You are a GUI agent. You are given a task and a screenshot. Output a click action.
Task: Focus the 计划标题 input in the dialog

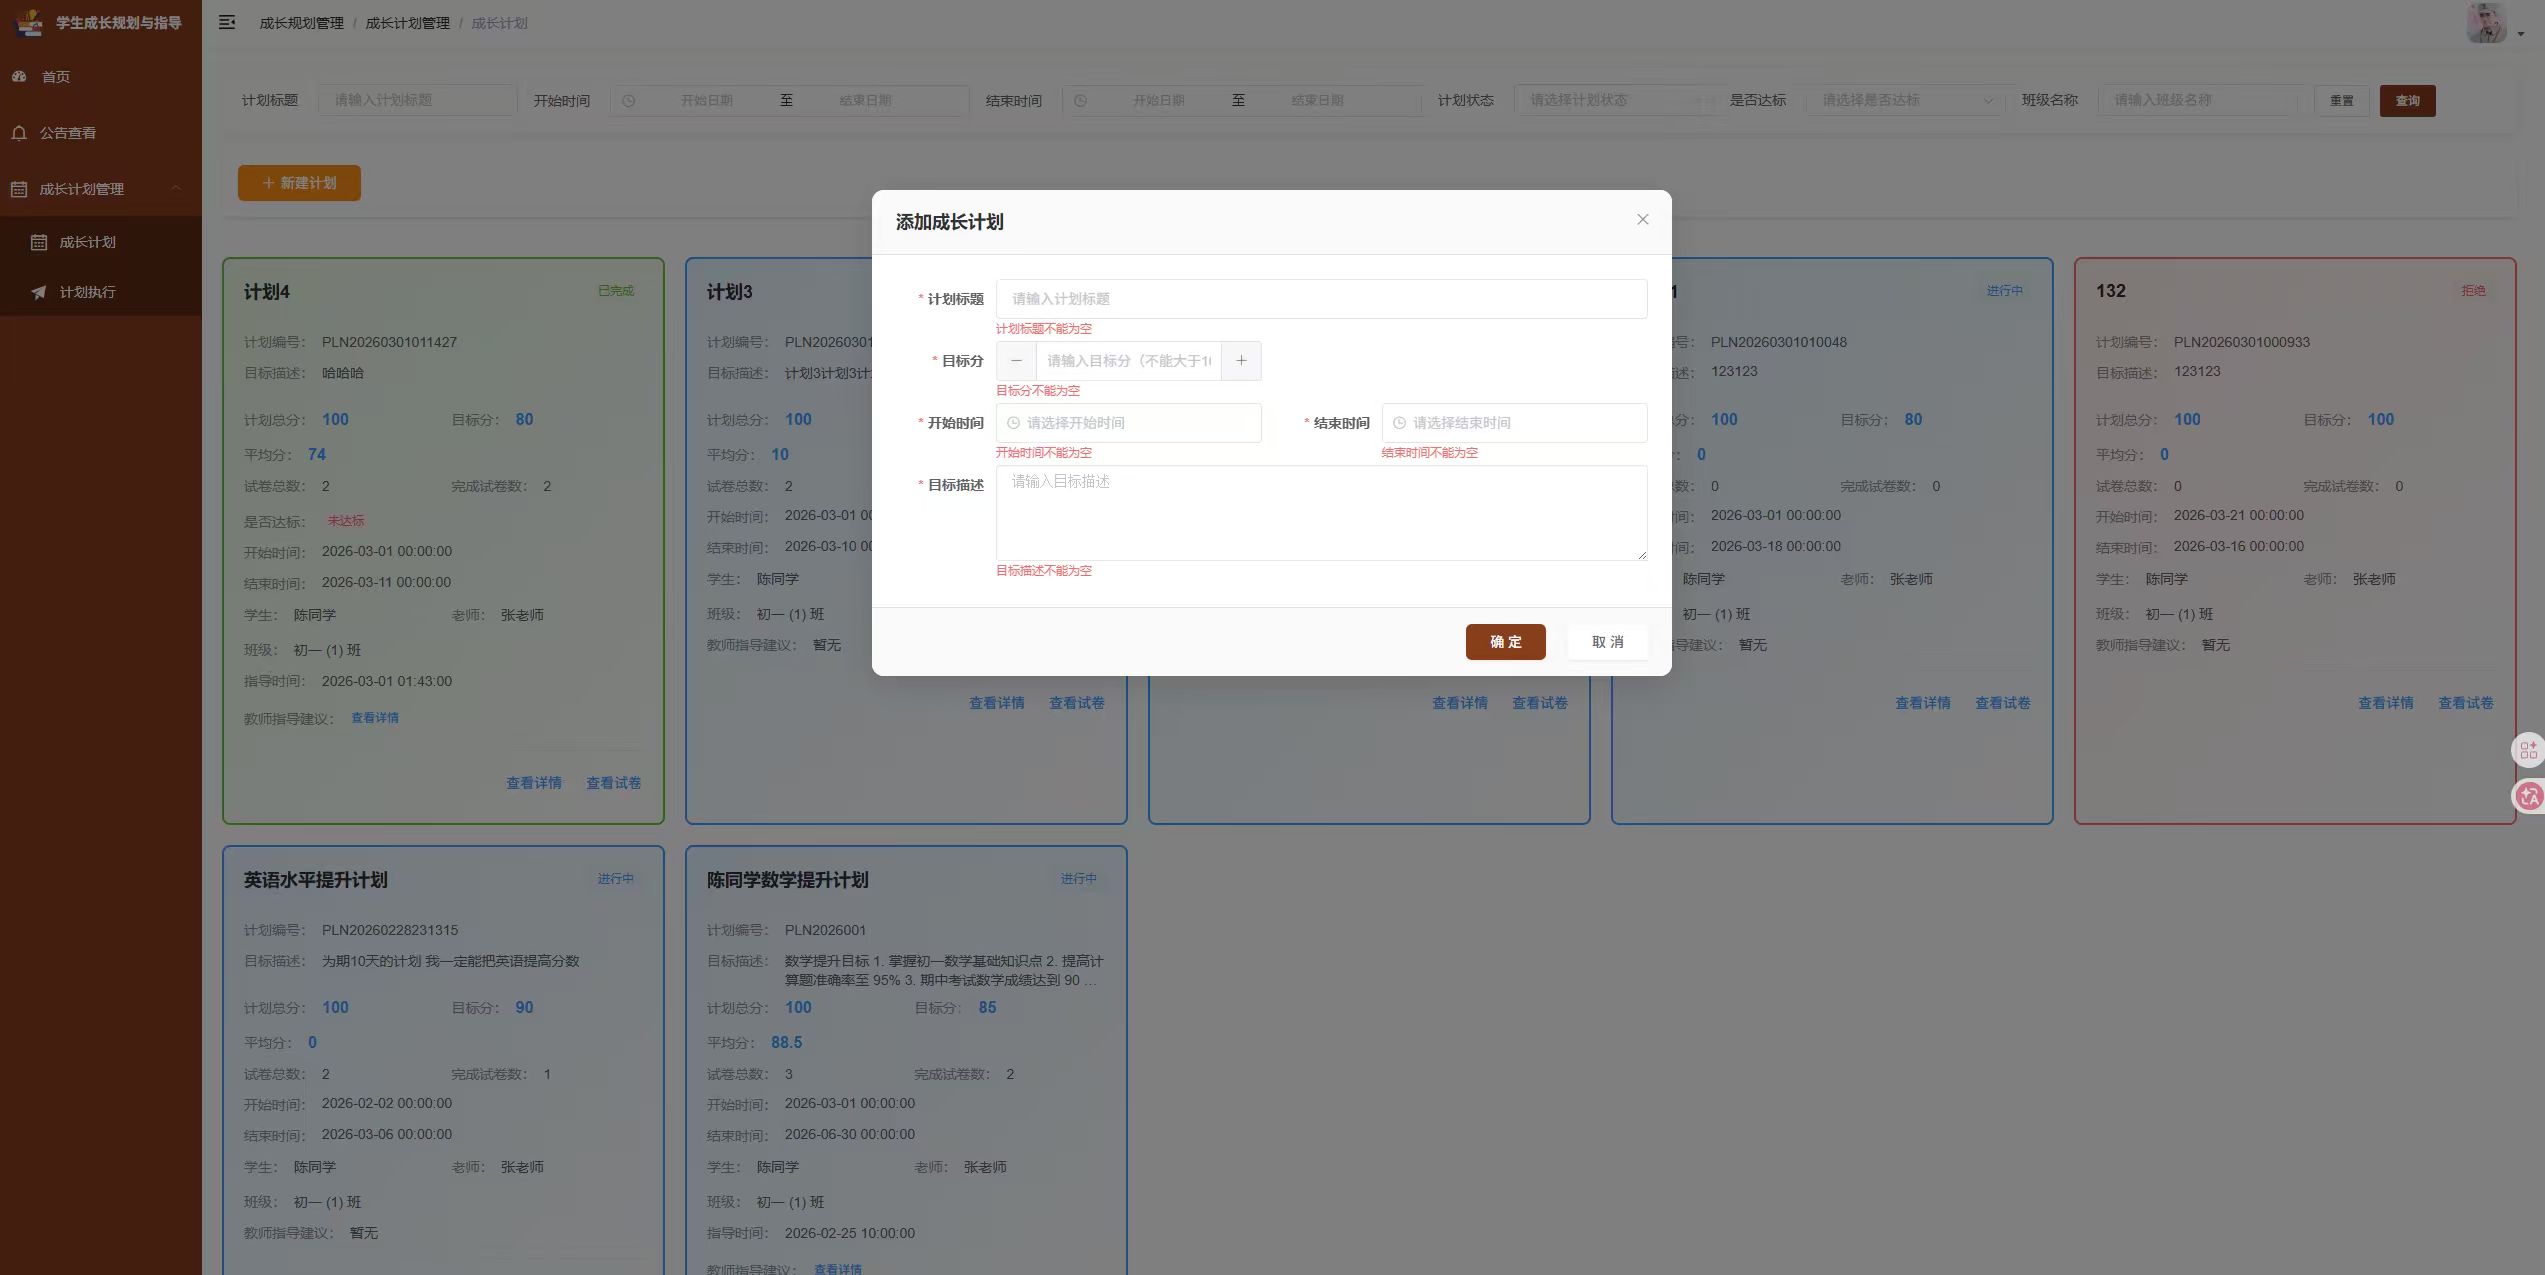pyautogui.click(x=1321, y=299)
